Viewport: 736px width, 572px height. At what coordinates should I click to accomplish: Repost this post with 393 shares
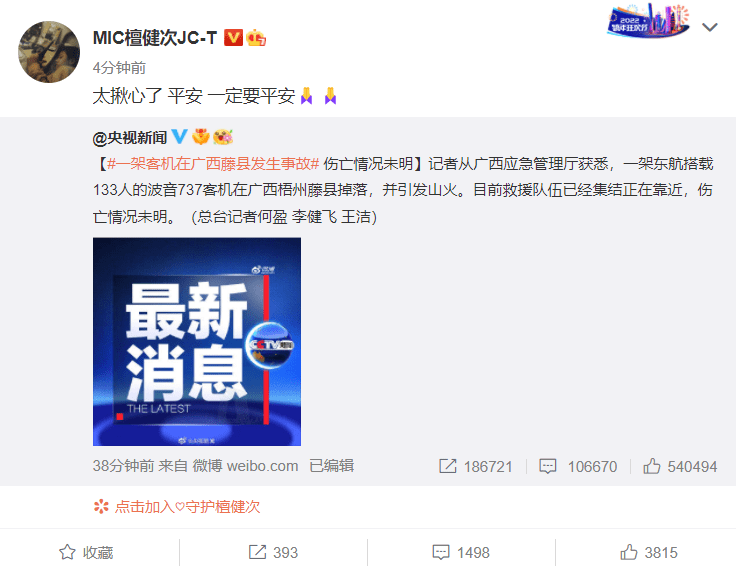(x=273, y=552)
